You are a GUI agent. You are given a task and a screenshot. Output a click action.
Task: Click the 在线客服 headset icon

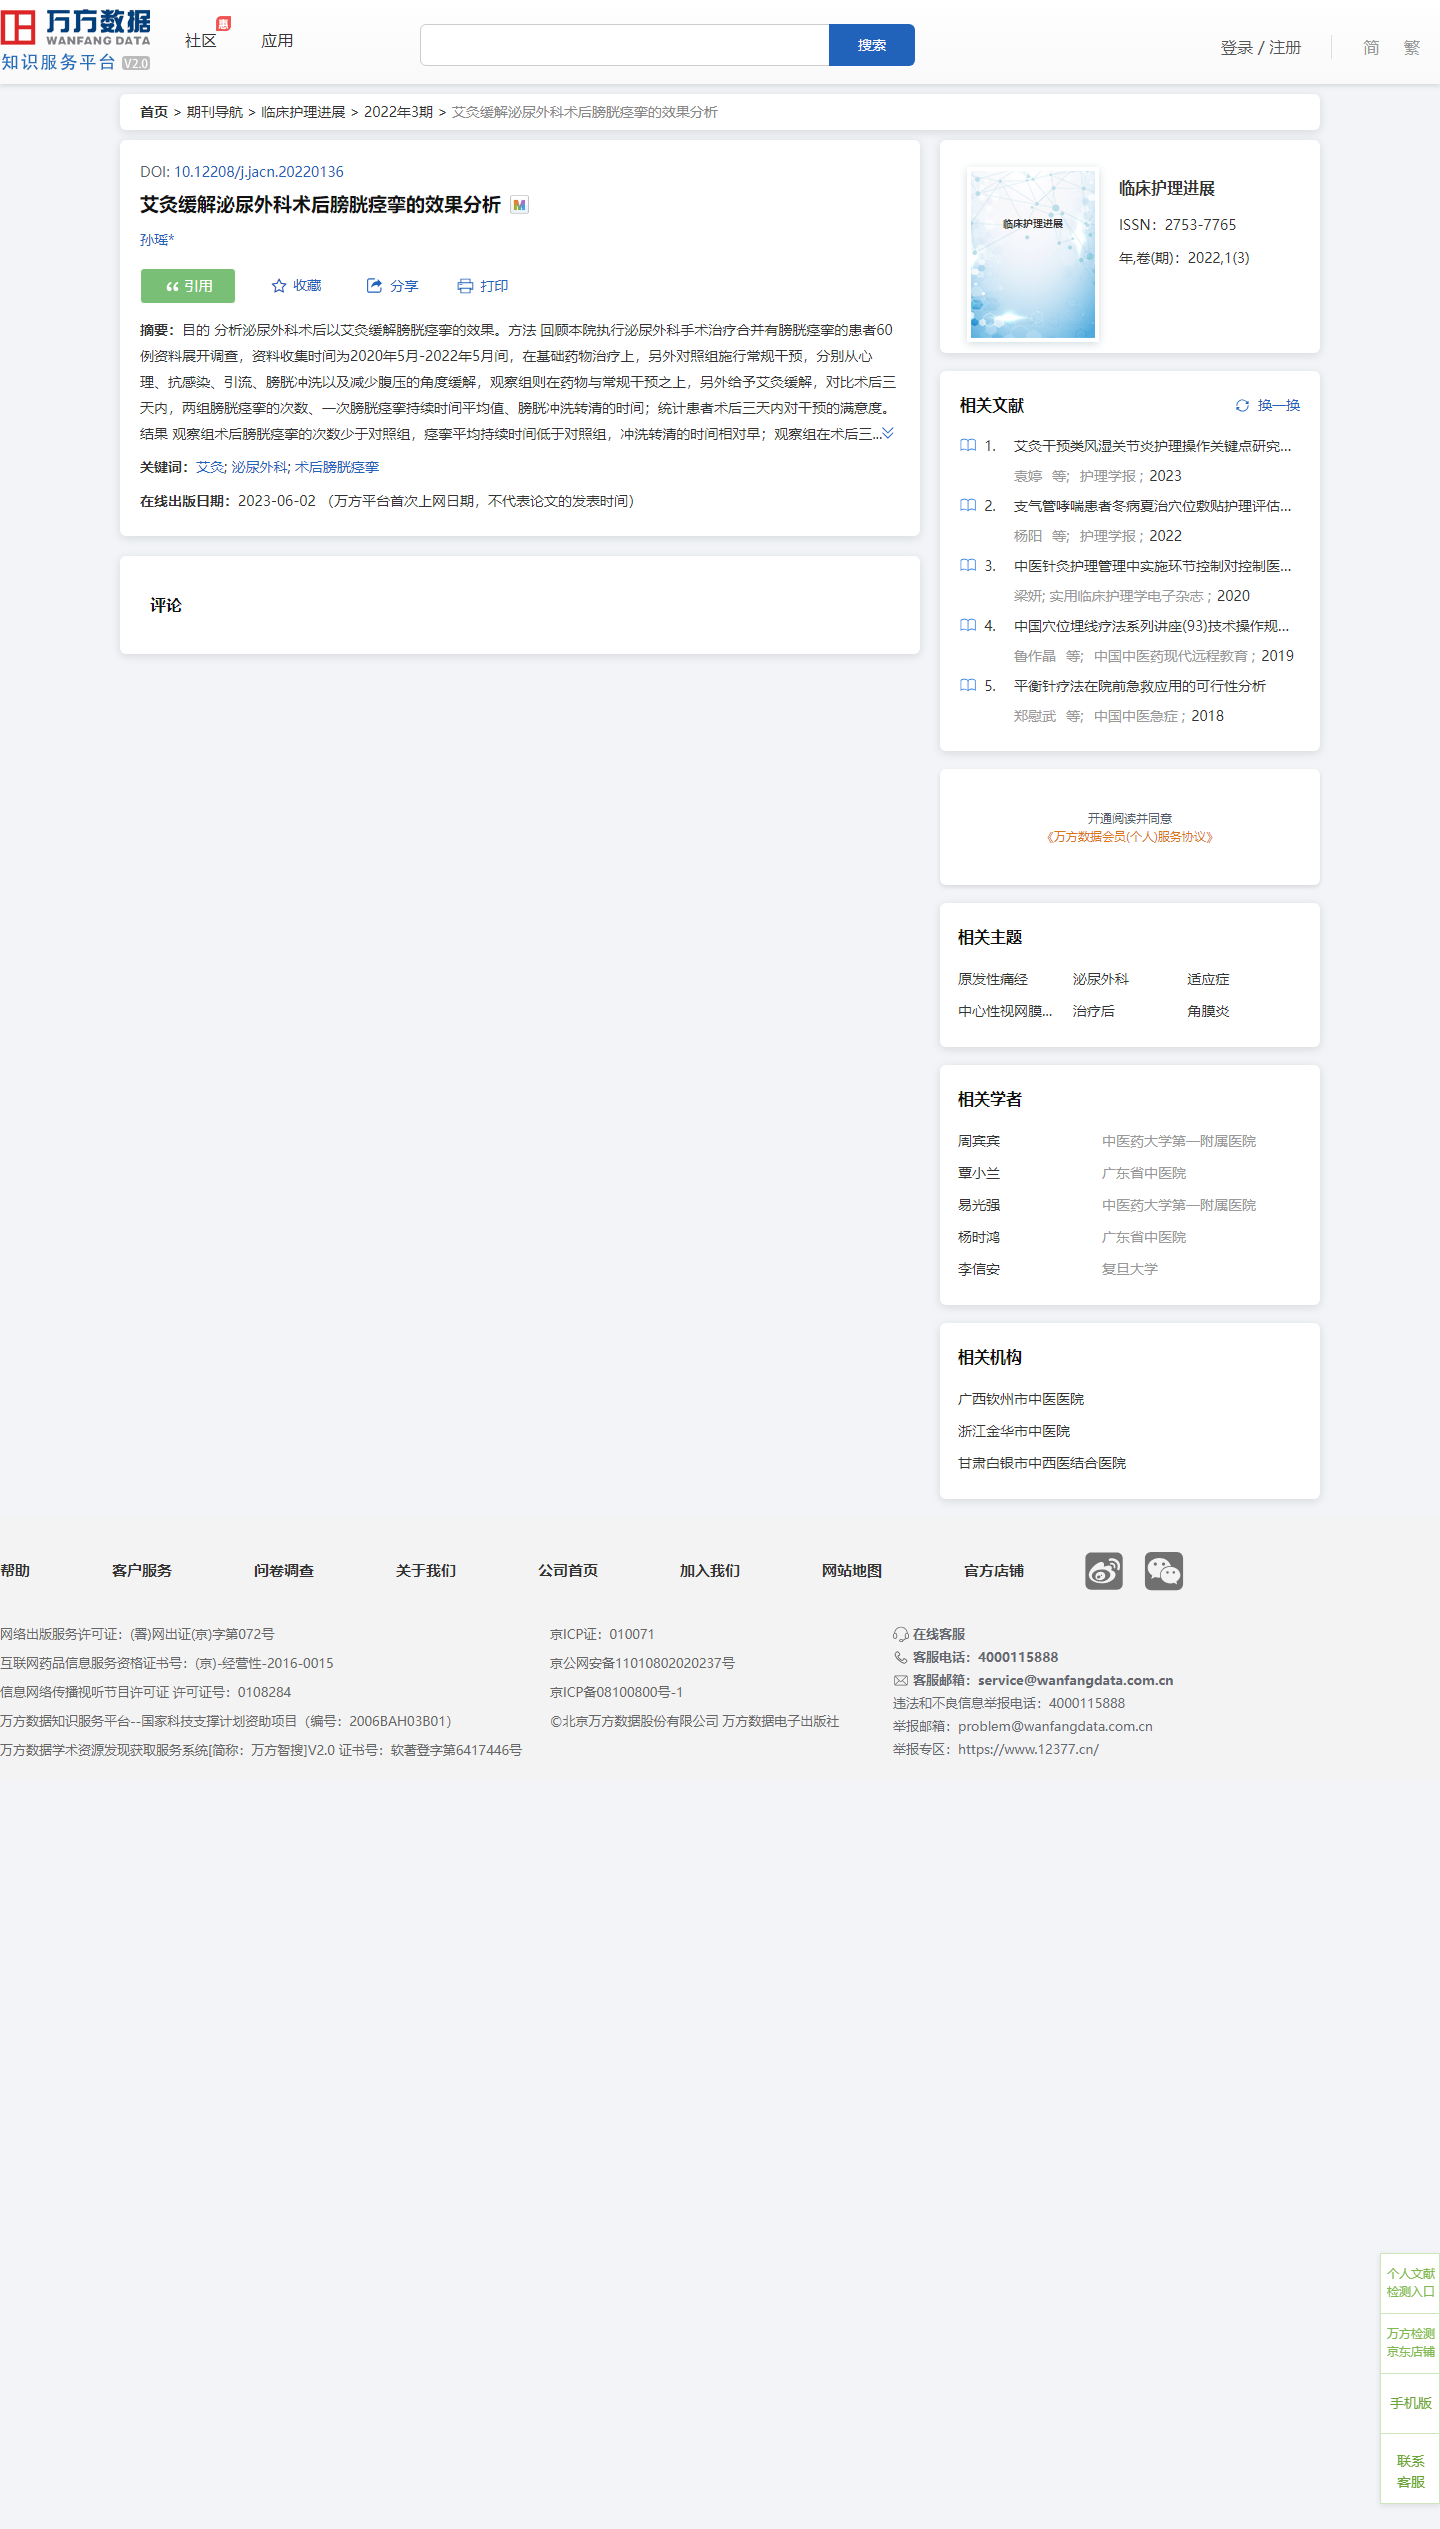(x=900, y=1634)
